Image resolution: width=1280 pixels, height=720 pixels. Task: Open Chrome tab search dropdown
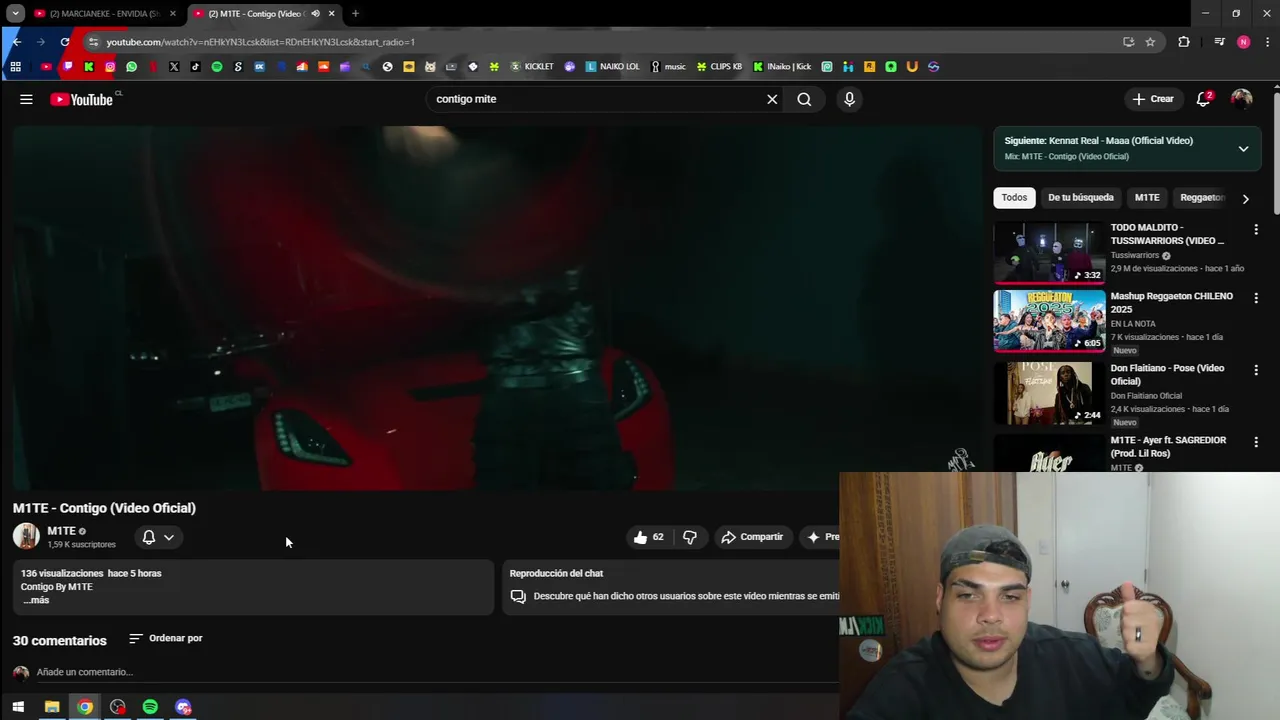16,13
